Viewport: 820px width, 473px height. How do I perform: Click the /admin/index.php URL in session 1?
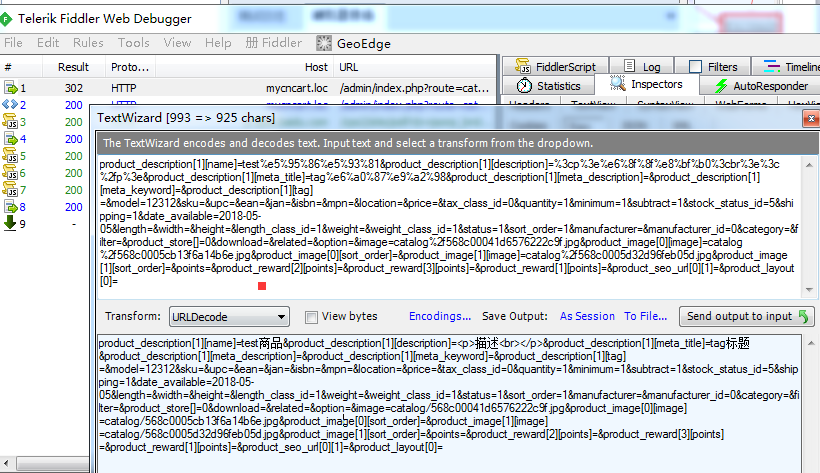click(x=414, y=88)
